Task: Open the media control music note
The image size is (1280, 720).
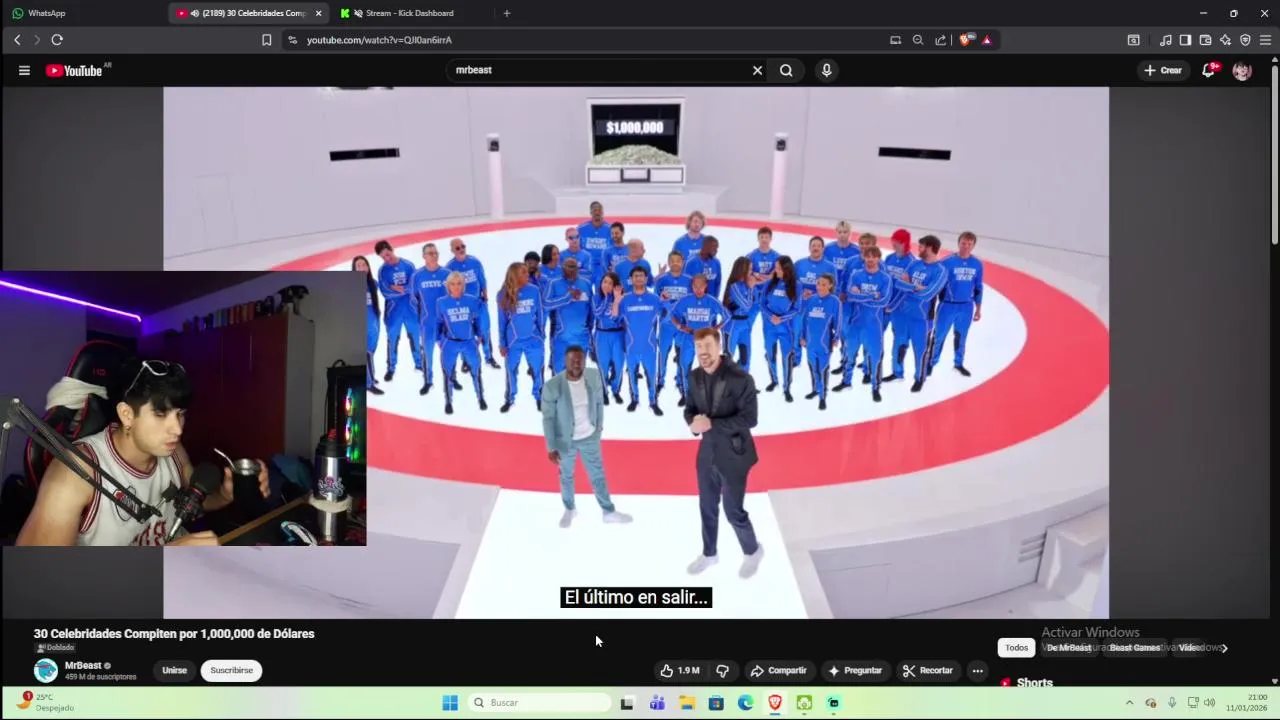Action: coord(1165,40)
